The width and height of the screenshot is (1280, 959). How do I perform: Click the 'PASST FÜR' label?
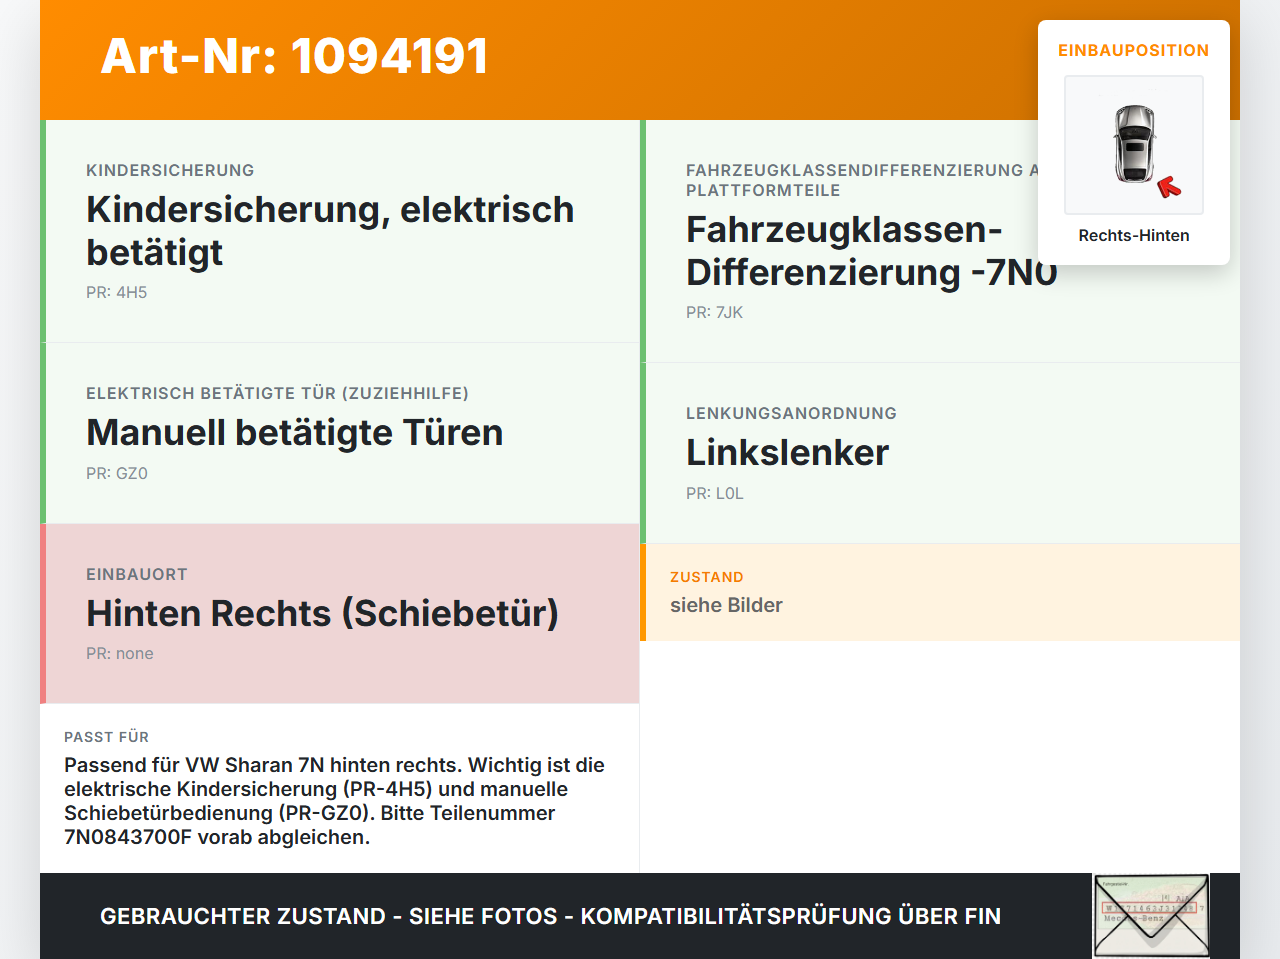click(106, 737)
